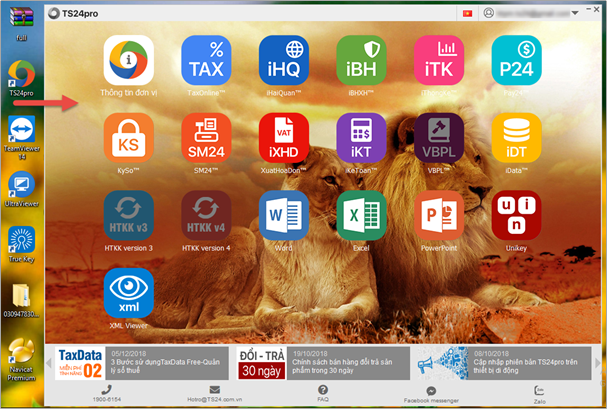Screen dimensions: 607x409
Task: Open the iBH iBHXH app
Action: coord(361,60)
